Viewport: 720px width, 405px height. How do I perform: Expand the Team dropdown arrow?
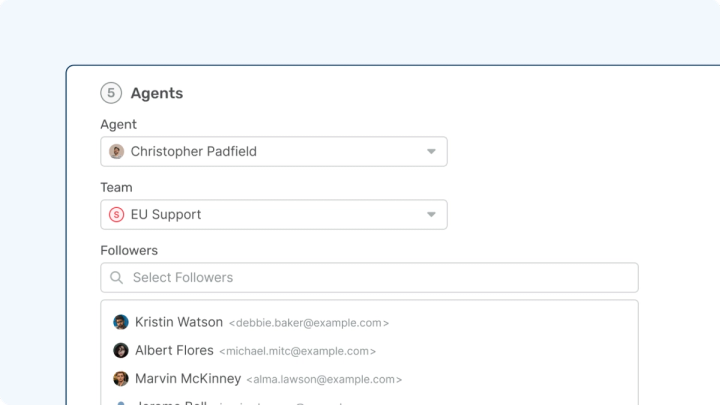point(431,214)
